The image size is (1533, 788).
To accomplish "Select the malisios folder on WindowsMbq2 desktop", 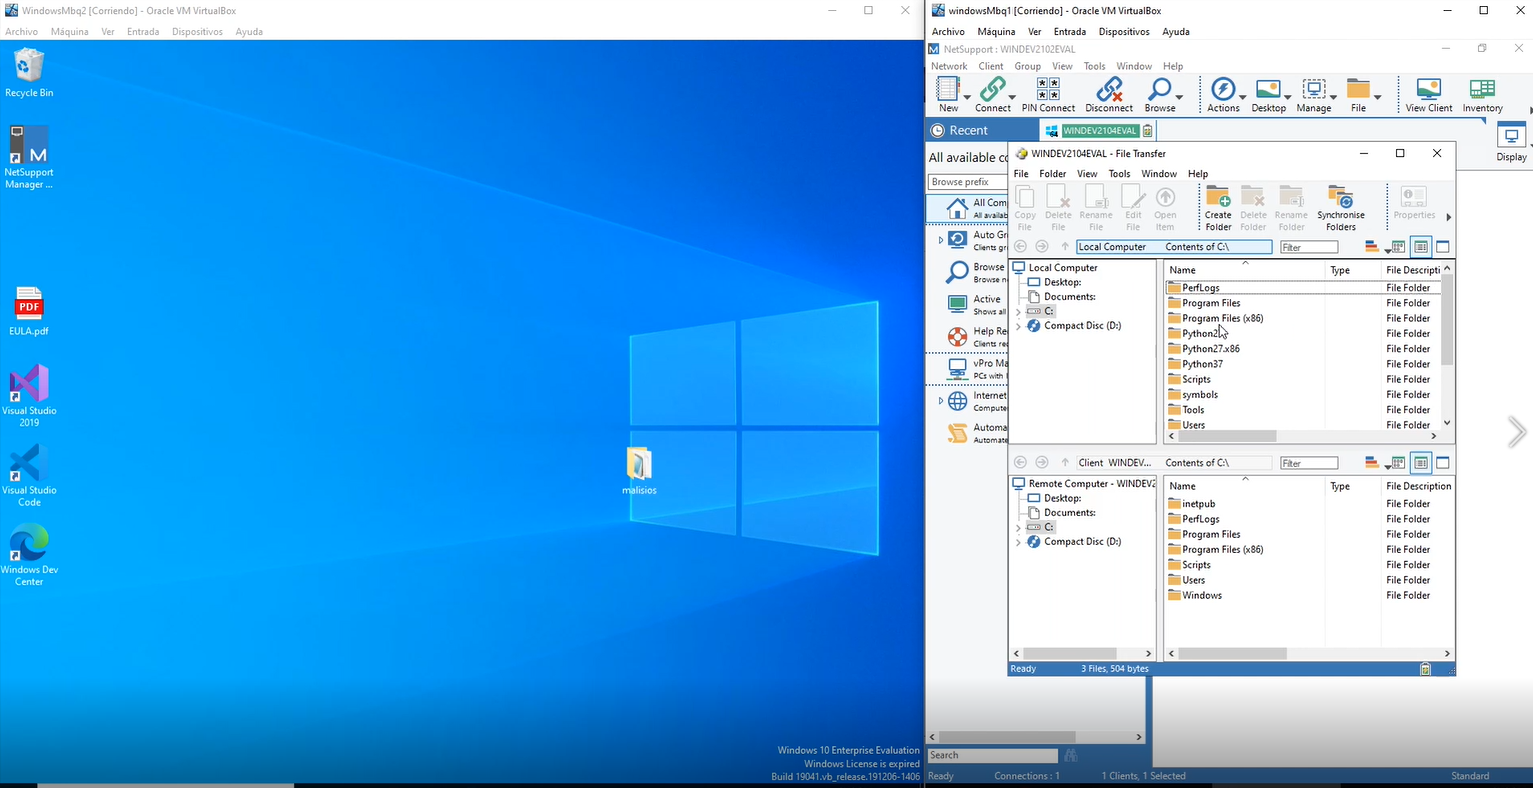I will (639, 471).
